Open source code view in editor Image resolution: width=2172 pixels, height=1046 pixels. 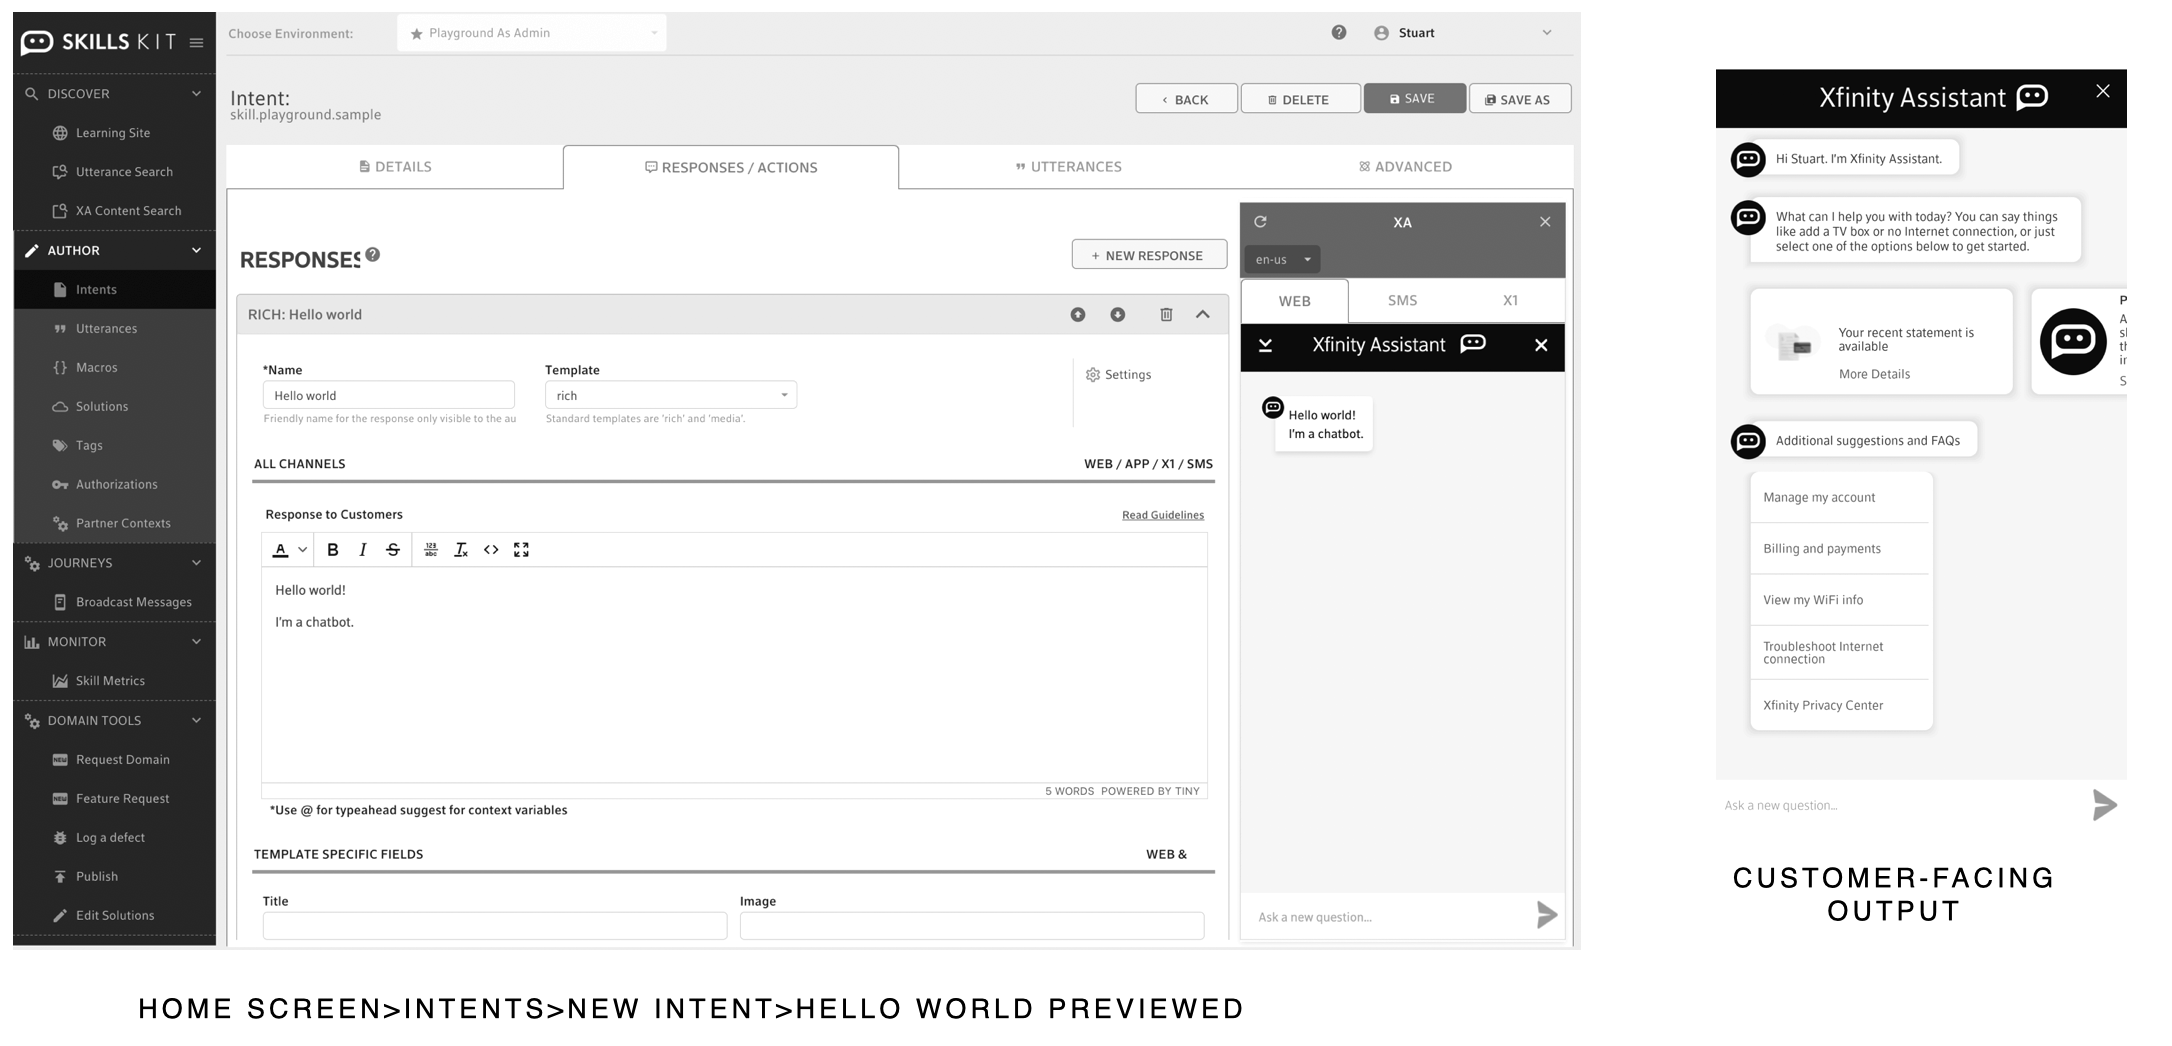[x=491, y=549]
